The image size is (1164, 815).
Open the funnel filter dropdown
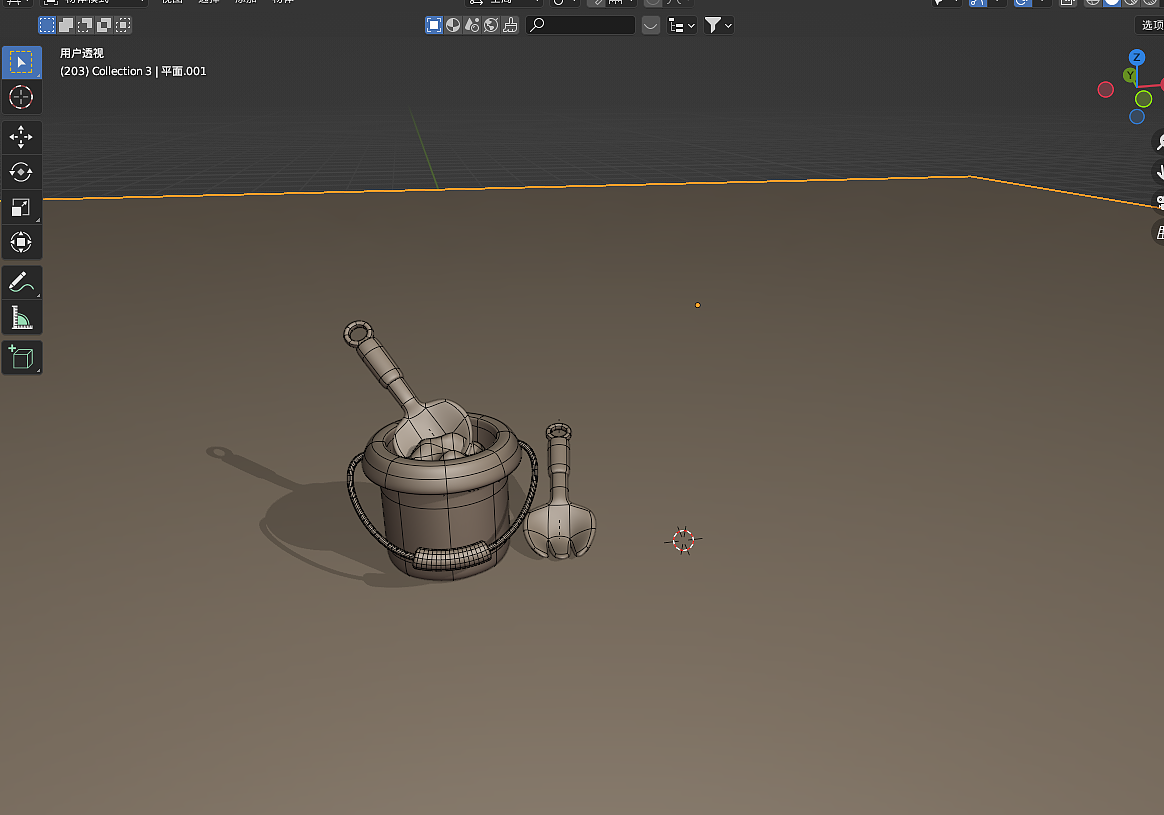coord(718,25)
